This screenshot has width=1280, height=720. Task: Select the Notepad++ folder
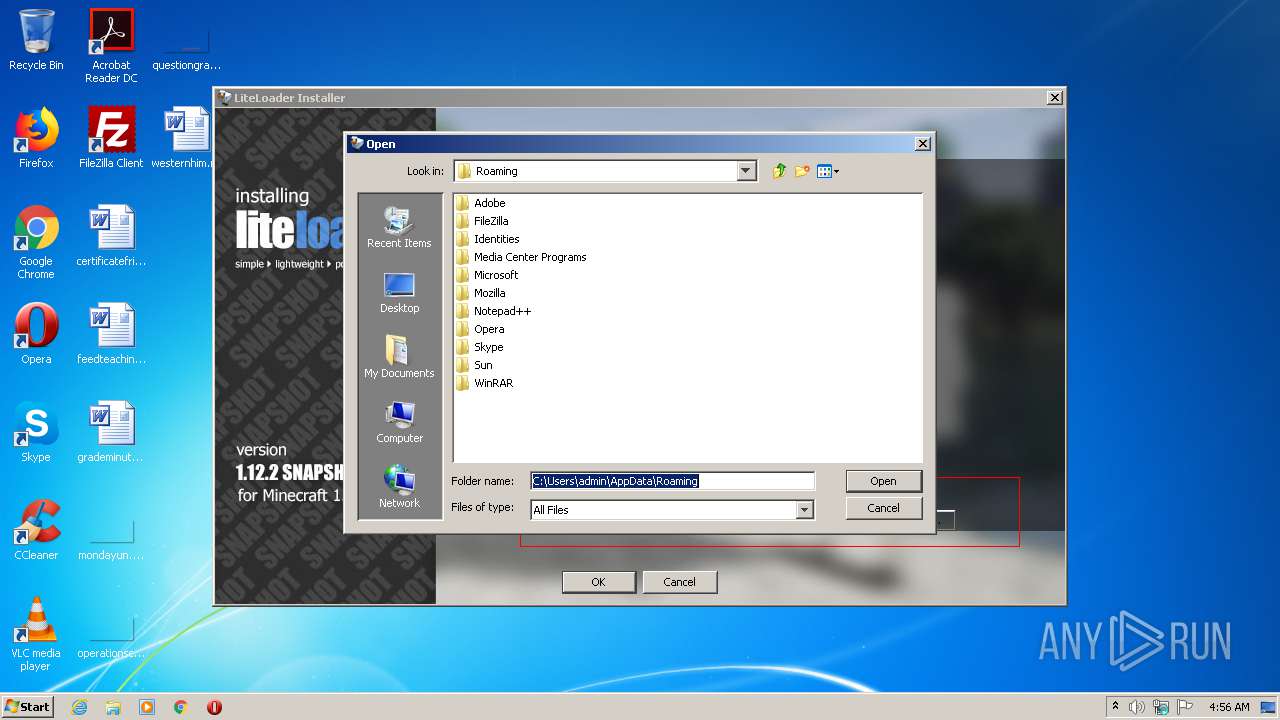point(494,311)
